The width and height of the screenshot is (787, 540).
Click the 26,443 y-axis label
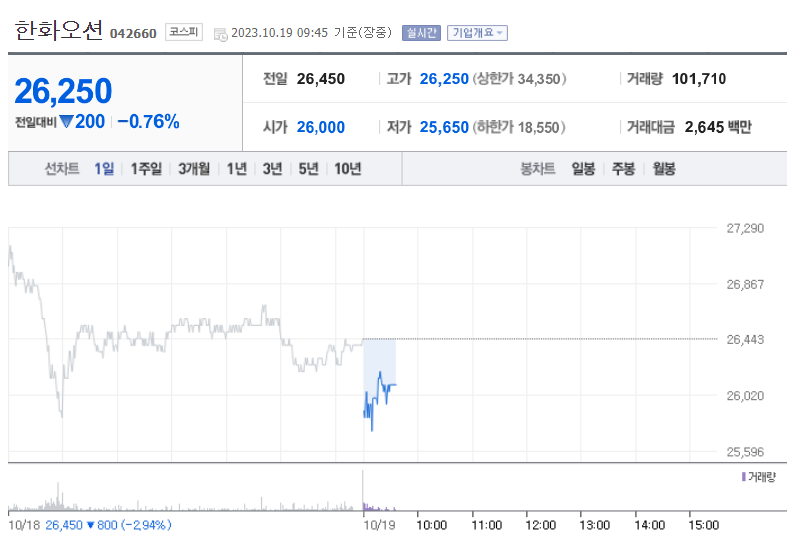tap(745, 340)
